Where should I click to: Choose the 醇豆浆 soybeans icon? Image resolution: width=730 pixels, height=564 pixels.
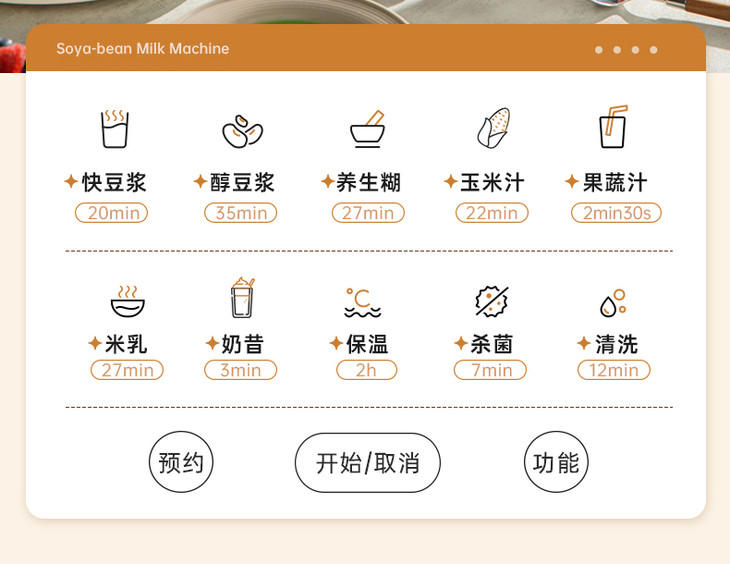pyautogui.click(x=242, y=131)
